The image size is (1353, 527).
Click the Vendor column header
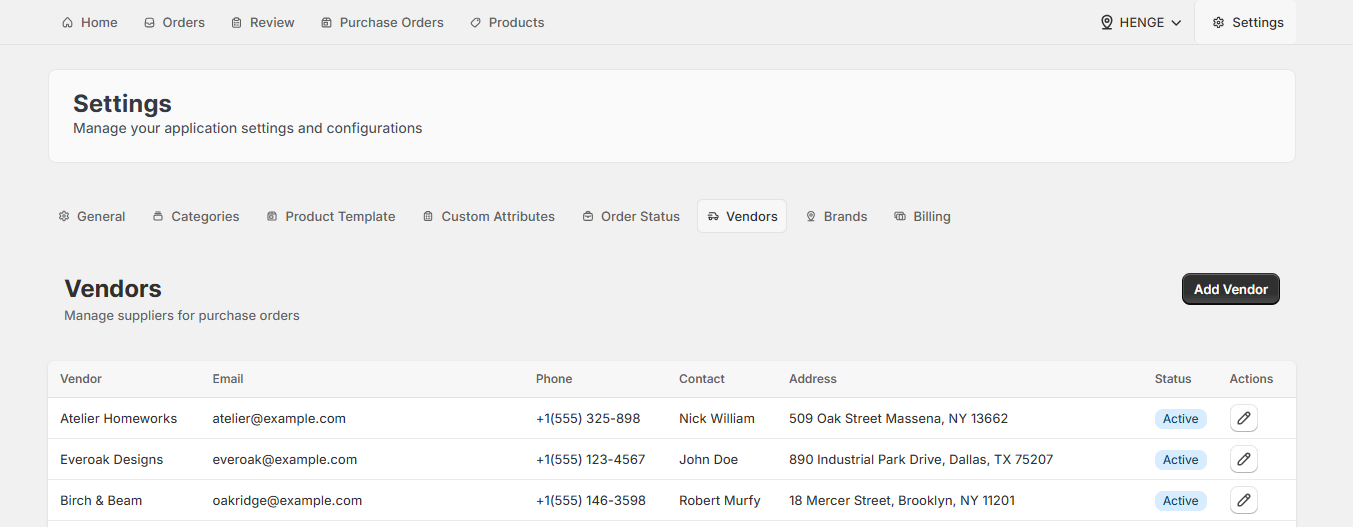point(81,379)
